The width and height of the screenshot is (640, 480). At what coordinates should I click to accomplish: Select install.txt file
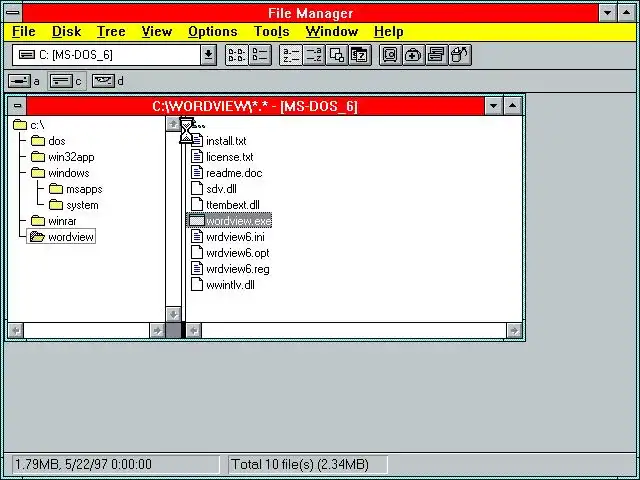[219, 141]
